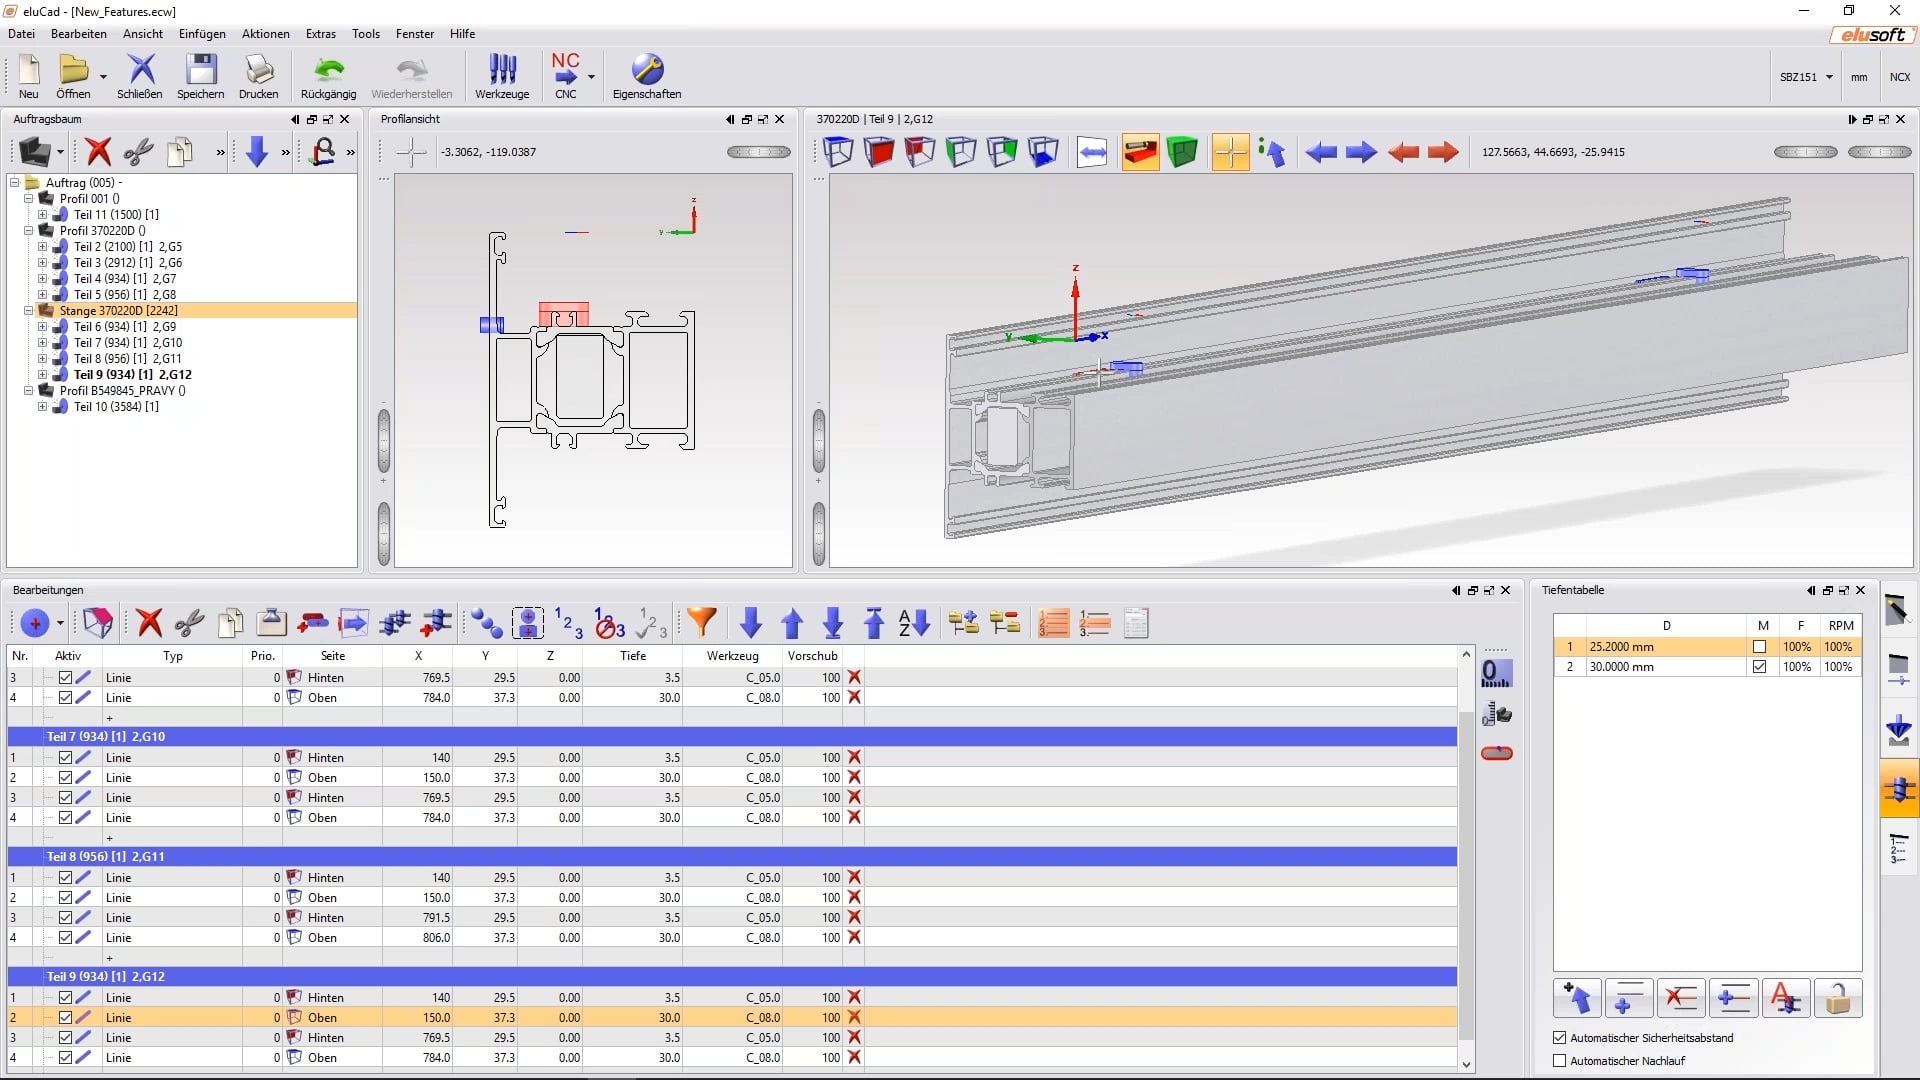This screenshot has width=1920, height=1080.
Task: Enable Automatischer Nachlauf checkbox
Action: 1560,1059
